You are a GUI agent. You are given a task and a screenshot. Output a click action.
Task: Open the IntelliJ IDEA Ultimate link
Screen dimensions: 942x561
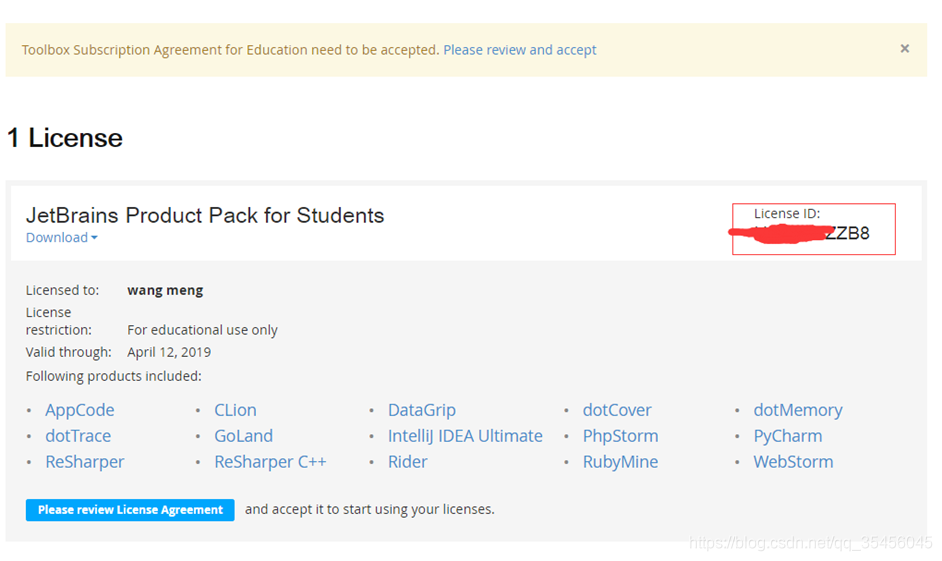click(465, 435)
